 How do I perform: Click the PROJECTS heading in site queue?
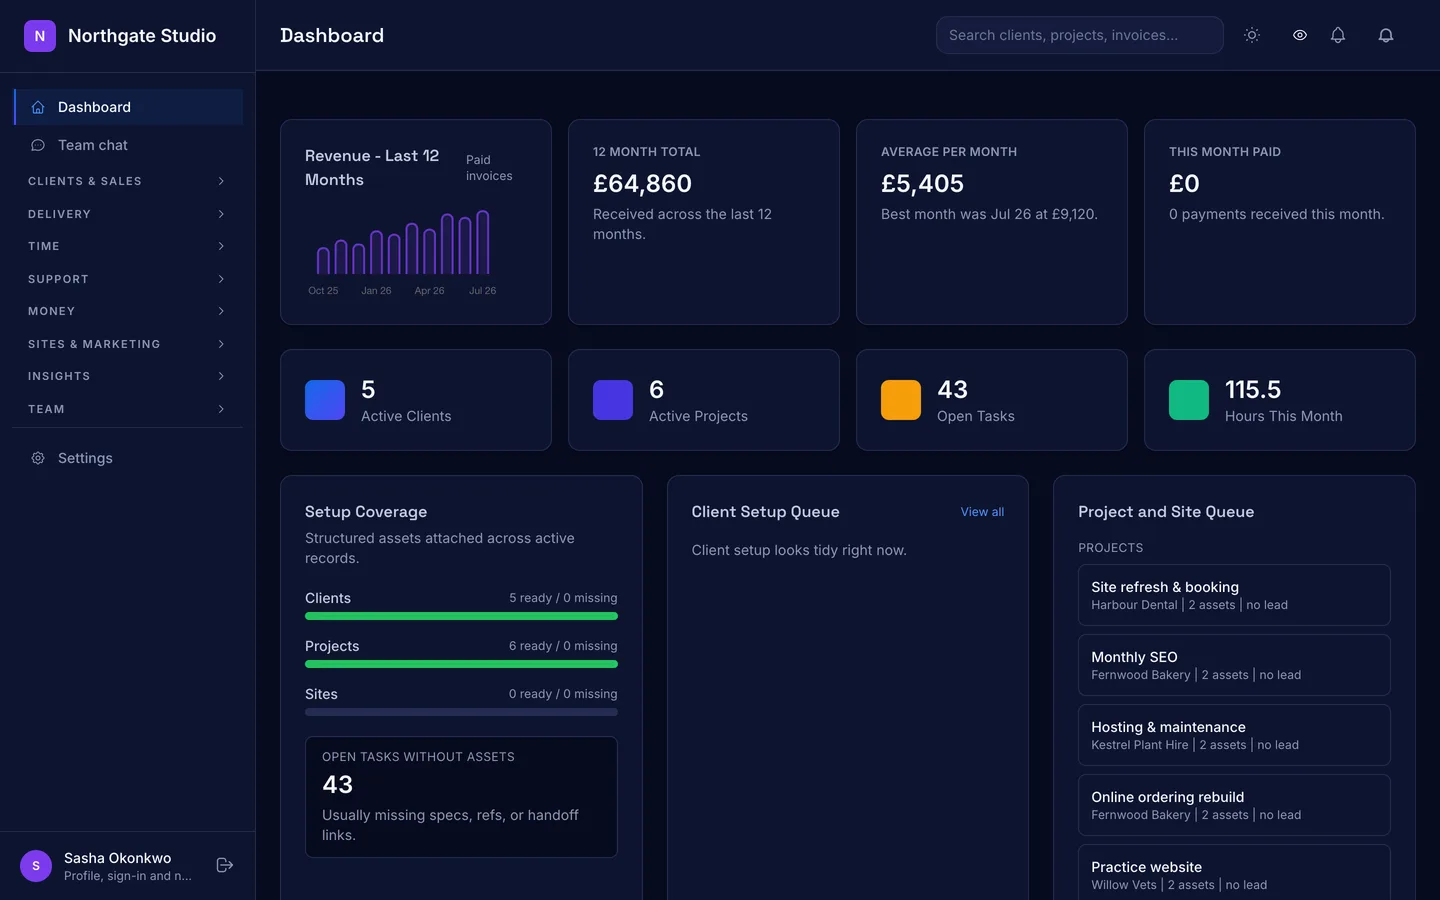pos(1110,548)
